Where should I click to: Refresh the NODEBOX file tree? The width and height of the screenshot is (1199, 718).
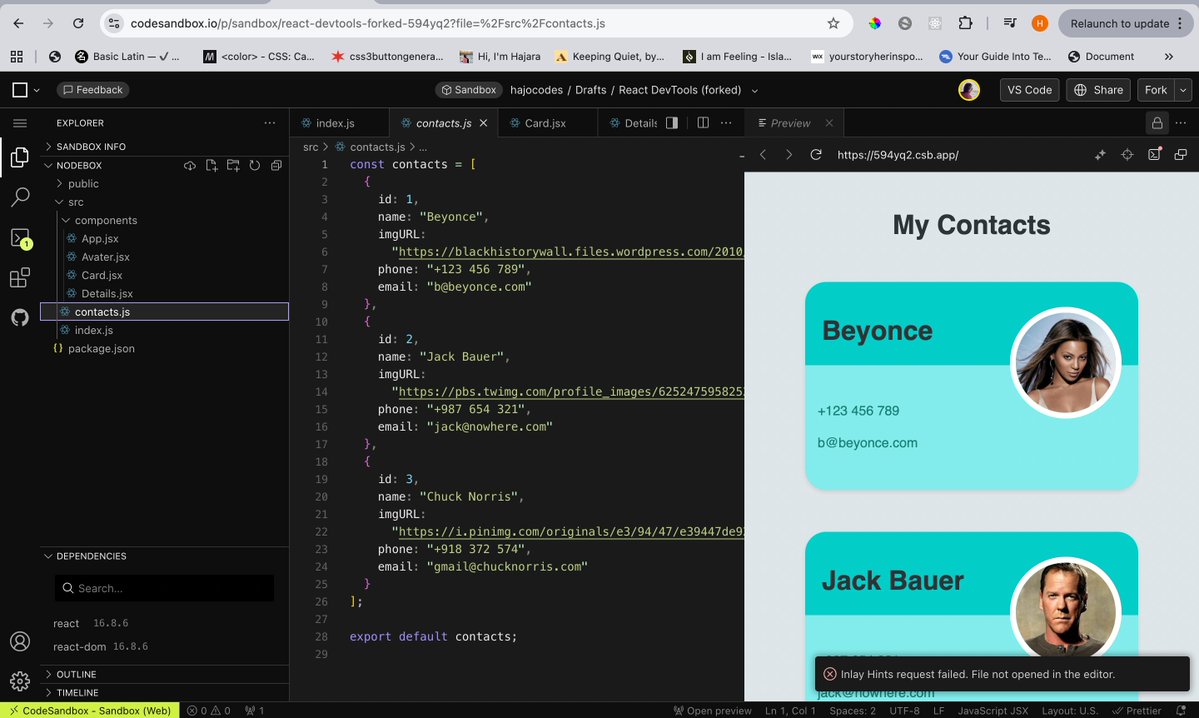257,165
